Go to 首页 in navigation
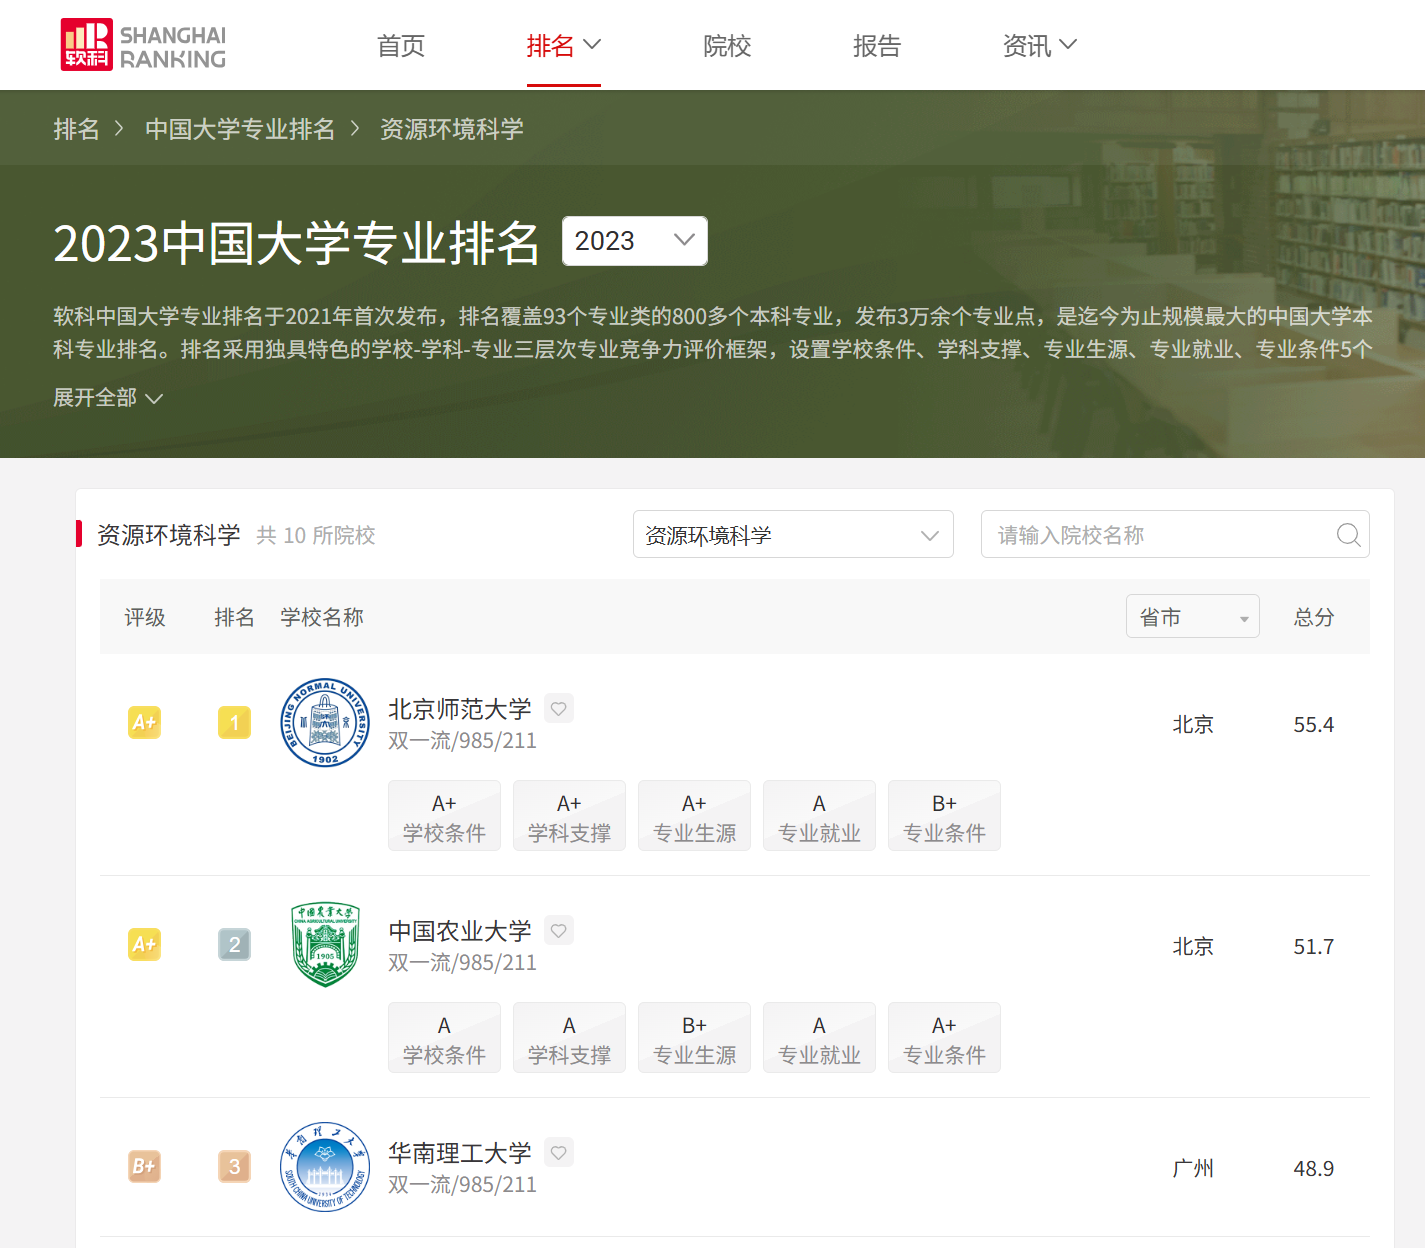The width and height of the screenshot is (1425, 1248). point(401,46)
